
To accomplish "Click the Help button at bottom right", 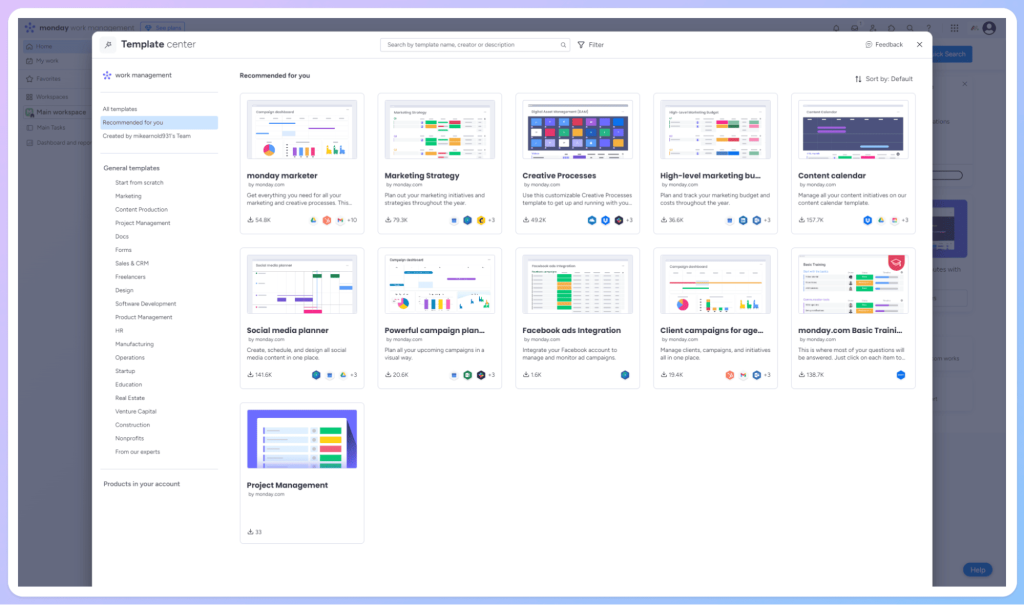I will pyautogui.click(x=978, y=570).
